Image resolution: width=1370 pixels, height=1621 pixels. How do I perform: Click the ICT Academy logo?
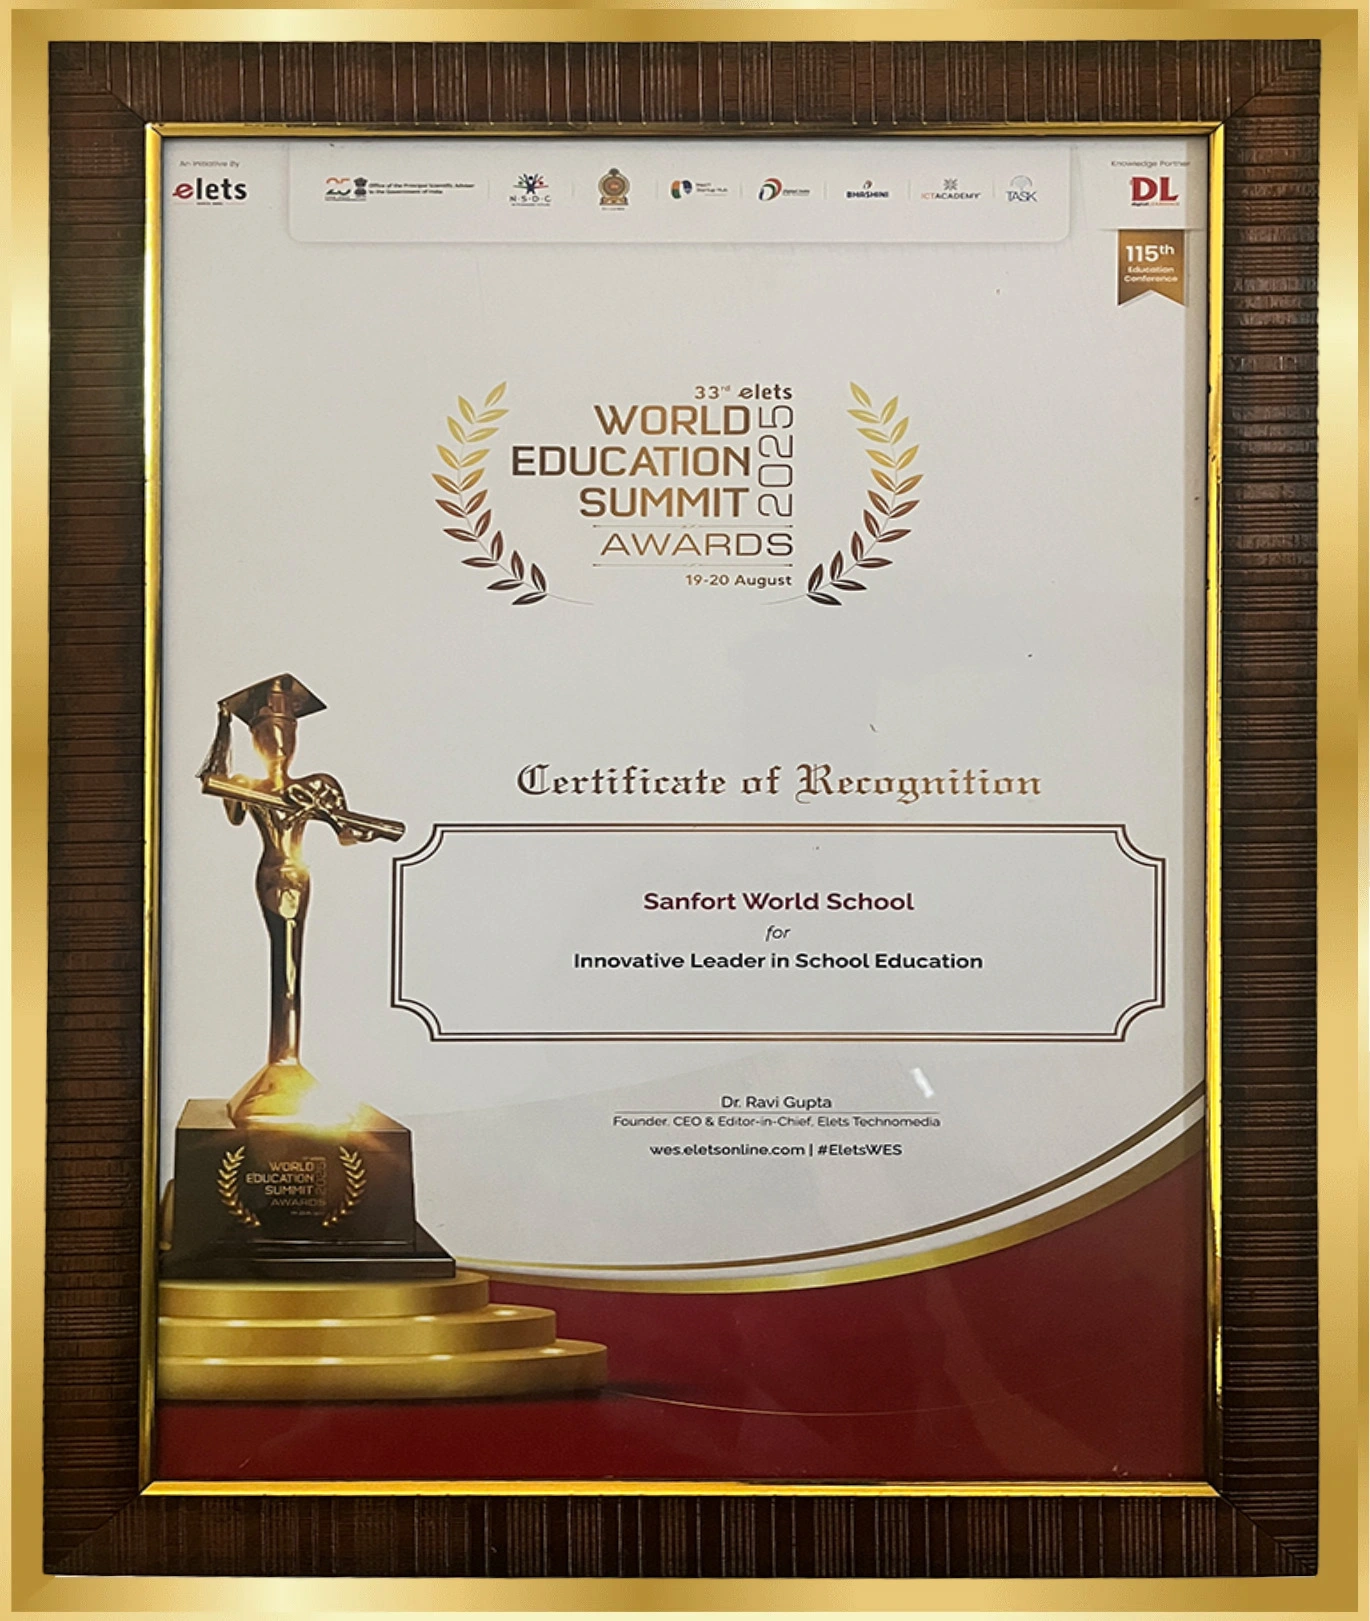[x=949, y=189]
